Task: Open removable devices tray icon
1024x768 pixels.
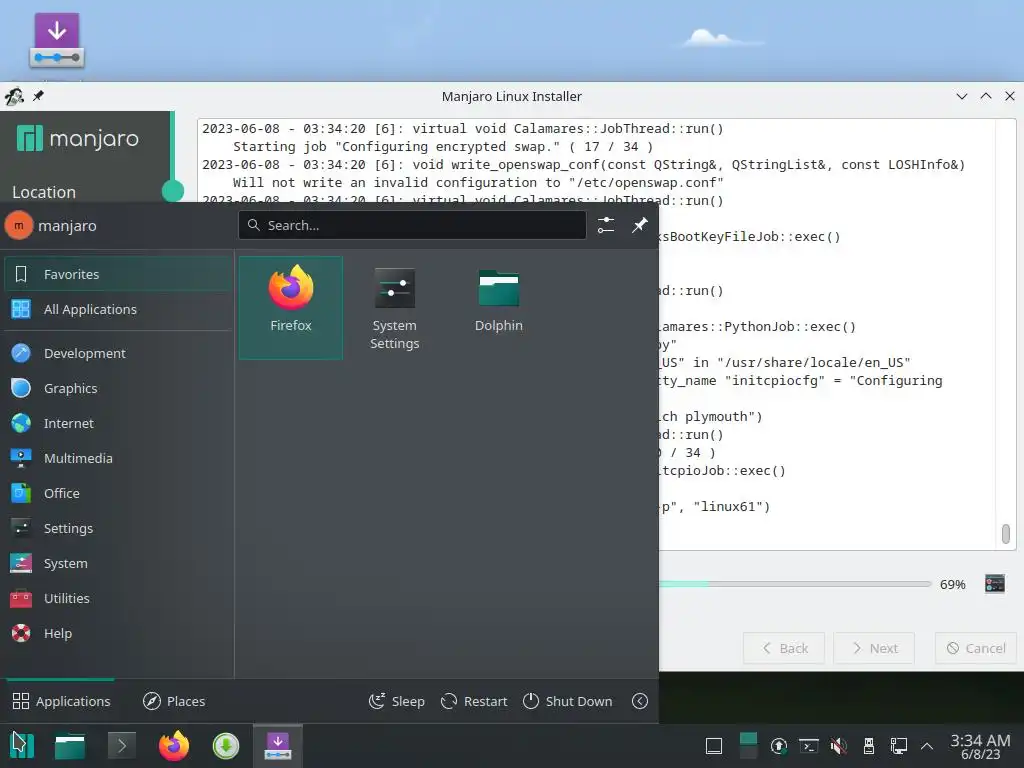Action: coord(869,746)
